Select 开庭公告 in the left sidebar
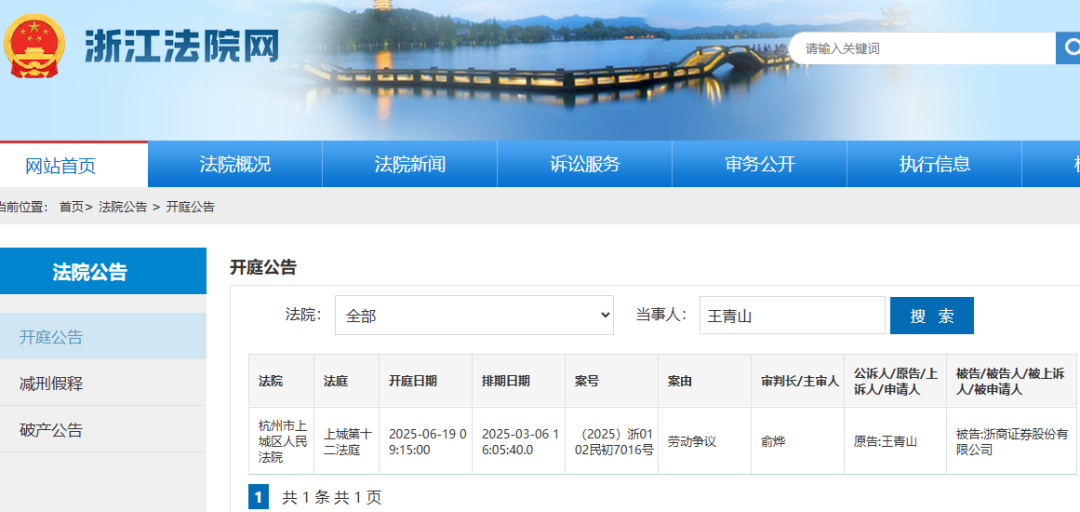1080x512 pixels. pos(103,336)
